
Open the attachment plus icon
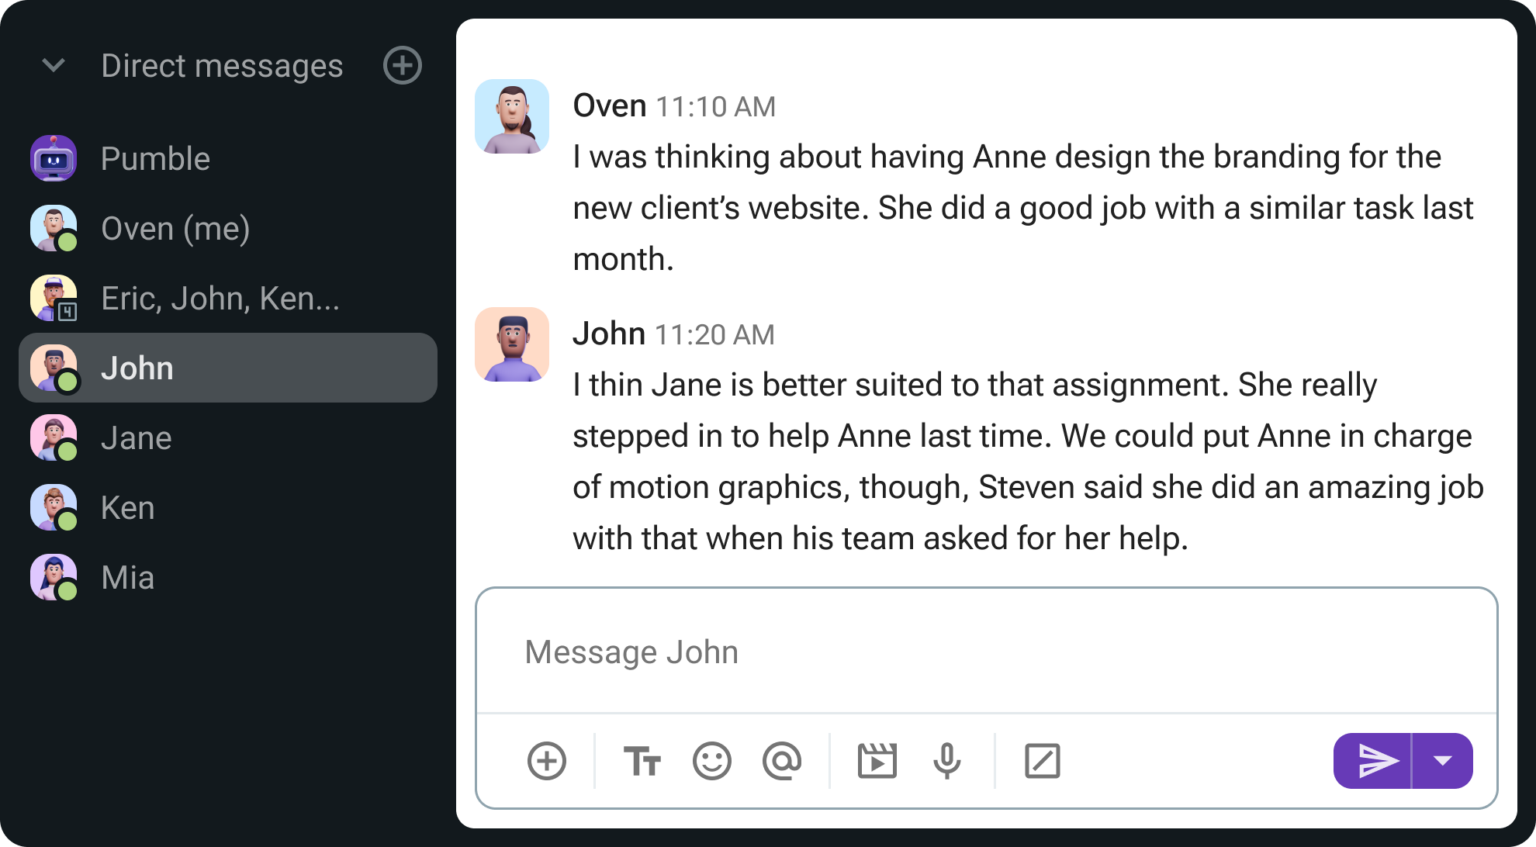546,760
